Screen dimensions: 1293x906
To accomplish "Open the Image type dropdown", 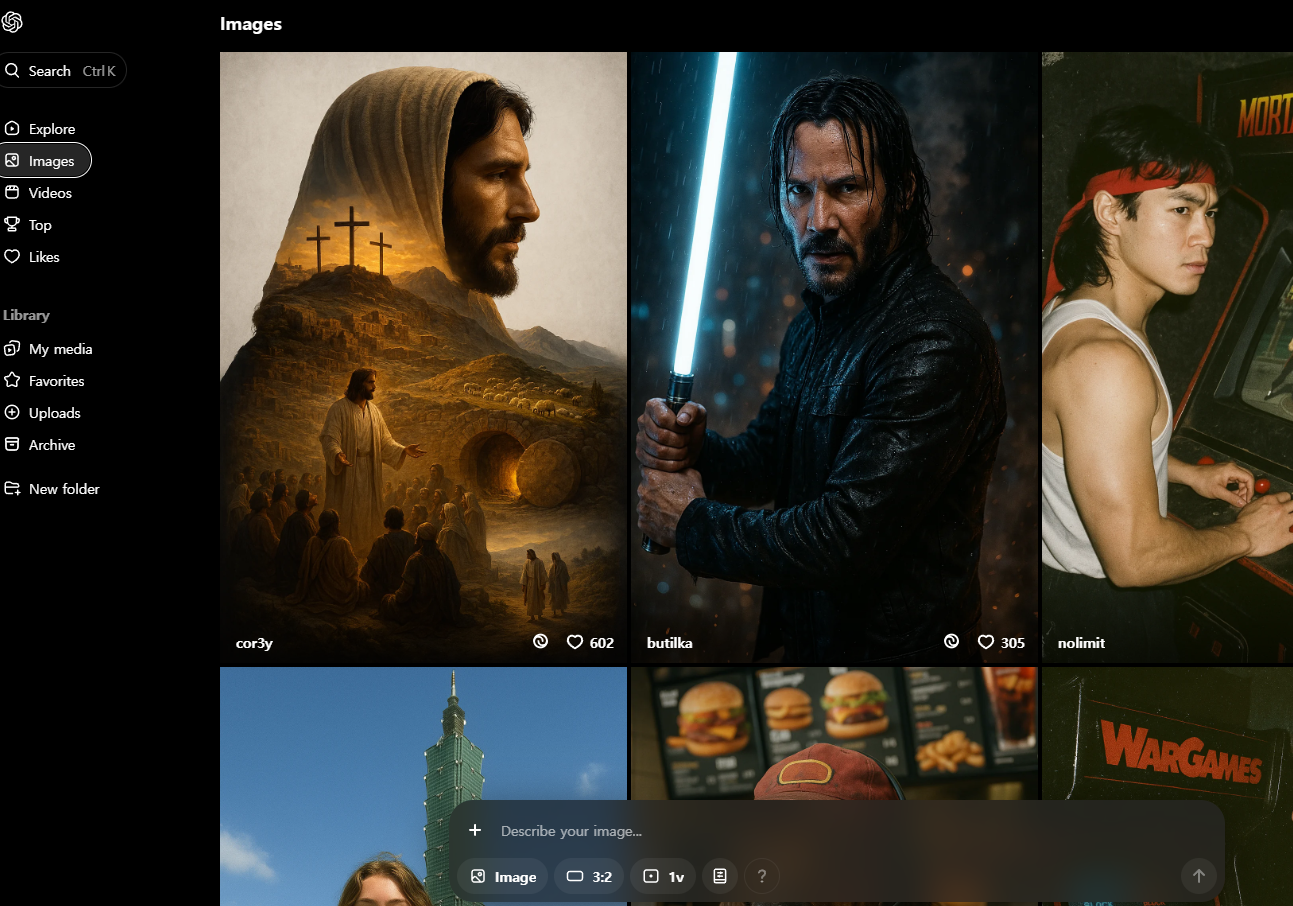I will [x=503, y=877].
